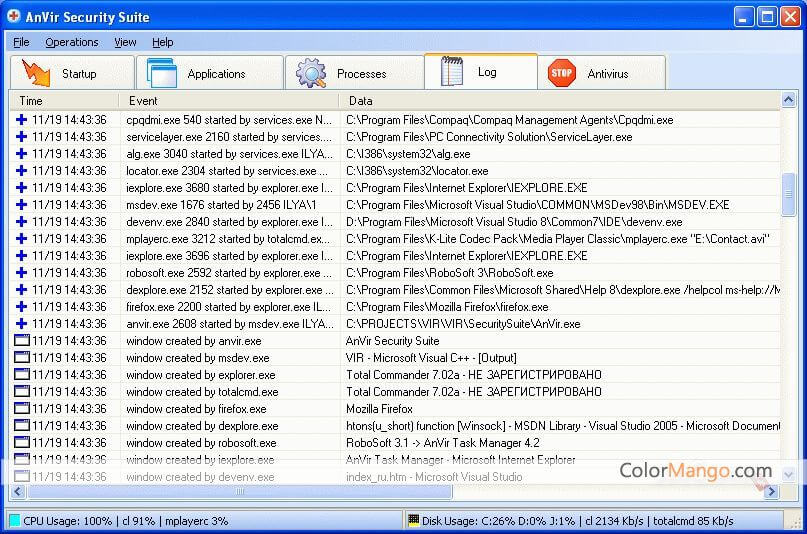Open the Antivirus tab
807x534 pixels.
click(x=602, y=73)
